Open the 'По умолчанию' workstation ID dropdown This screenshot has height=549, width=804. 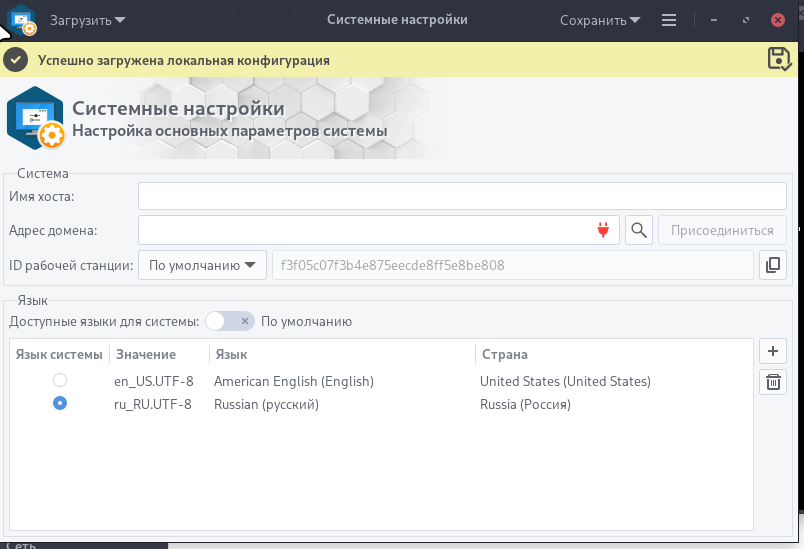[202, 265]
